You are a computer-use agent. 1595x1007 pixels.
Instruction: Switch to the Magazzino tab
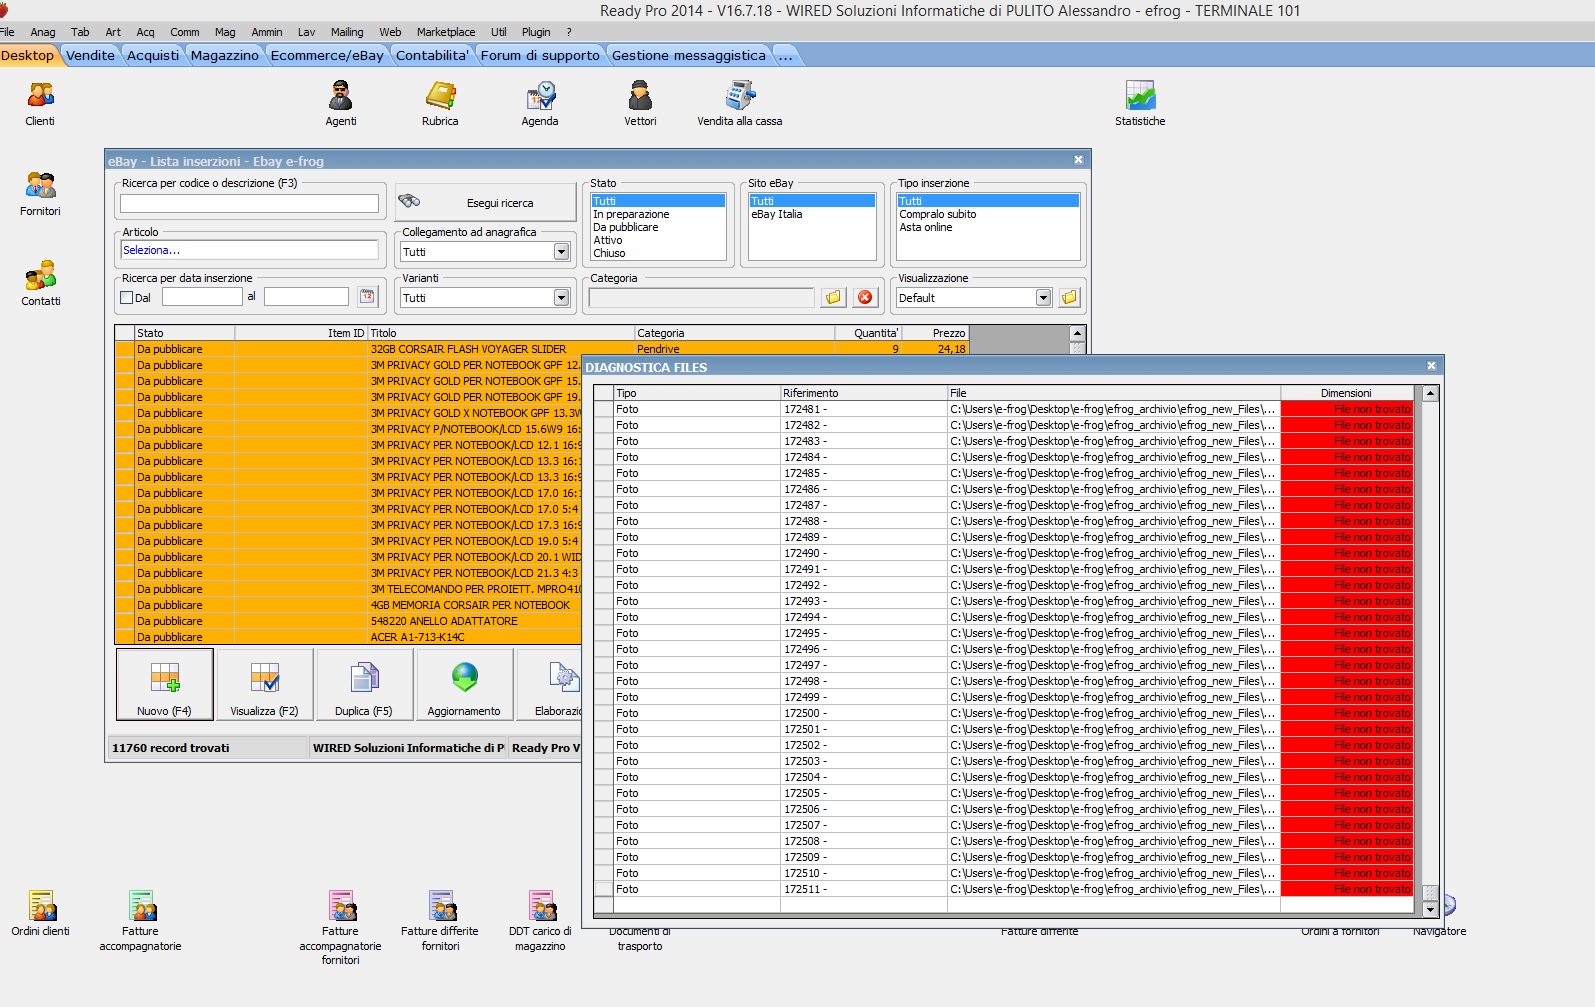coord(224,56)
